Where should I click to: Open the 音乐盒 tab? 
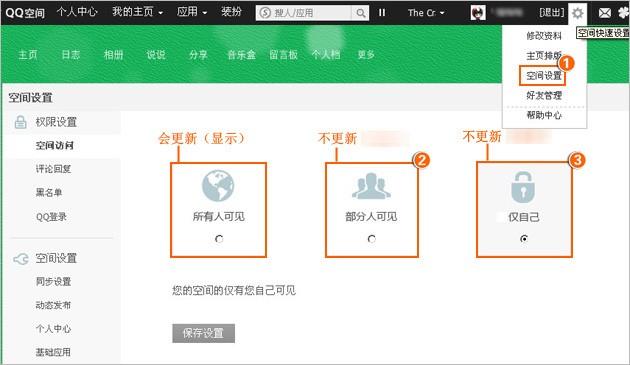click(241, 55)
